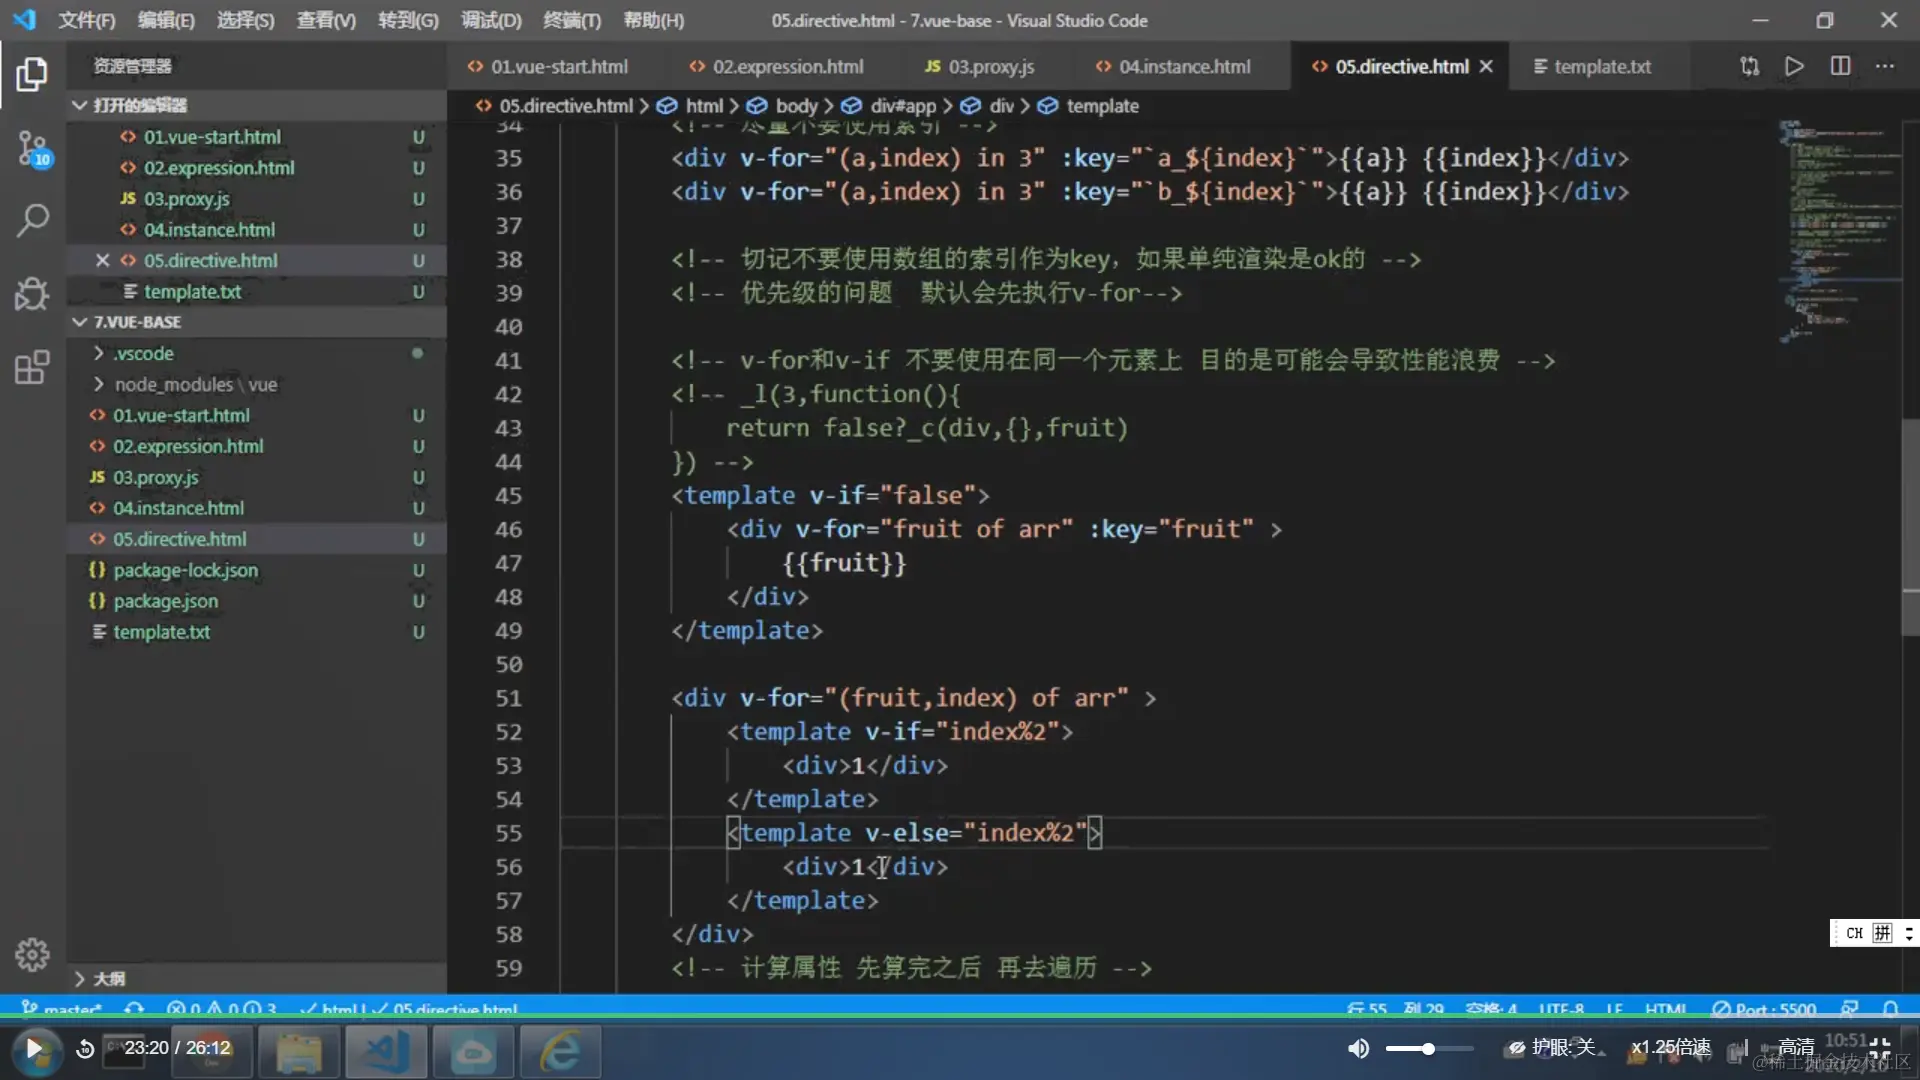Toggle the 护眼 eye-protection mode
The height and width of the screenshot is (1080, 1920).
[x=1552, y=1047]
